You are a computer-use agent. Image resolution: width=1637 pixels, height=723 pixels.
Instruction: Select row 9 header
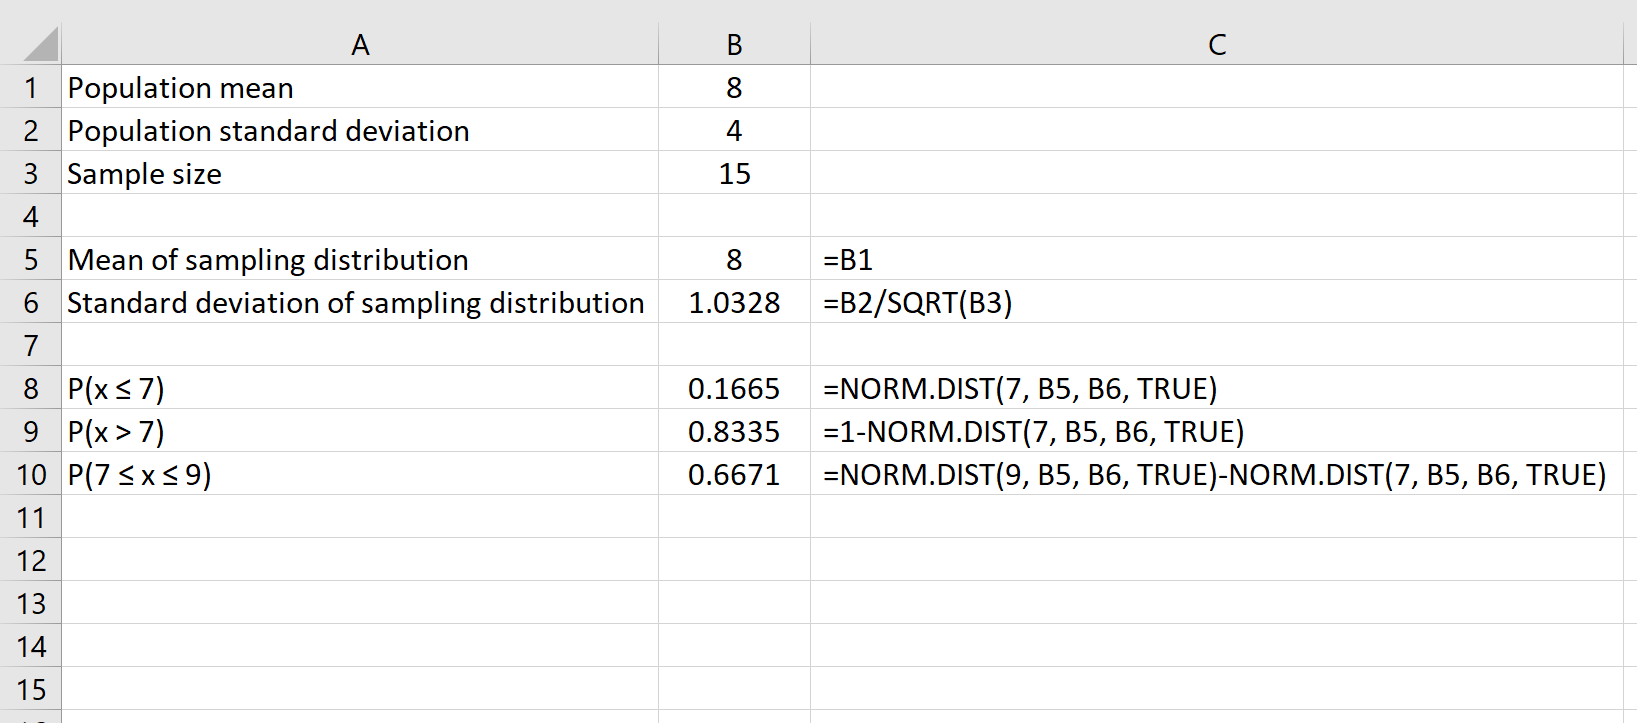[30, 431]
